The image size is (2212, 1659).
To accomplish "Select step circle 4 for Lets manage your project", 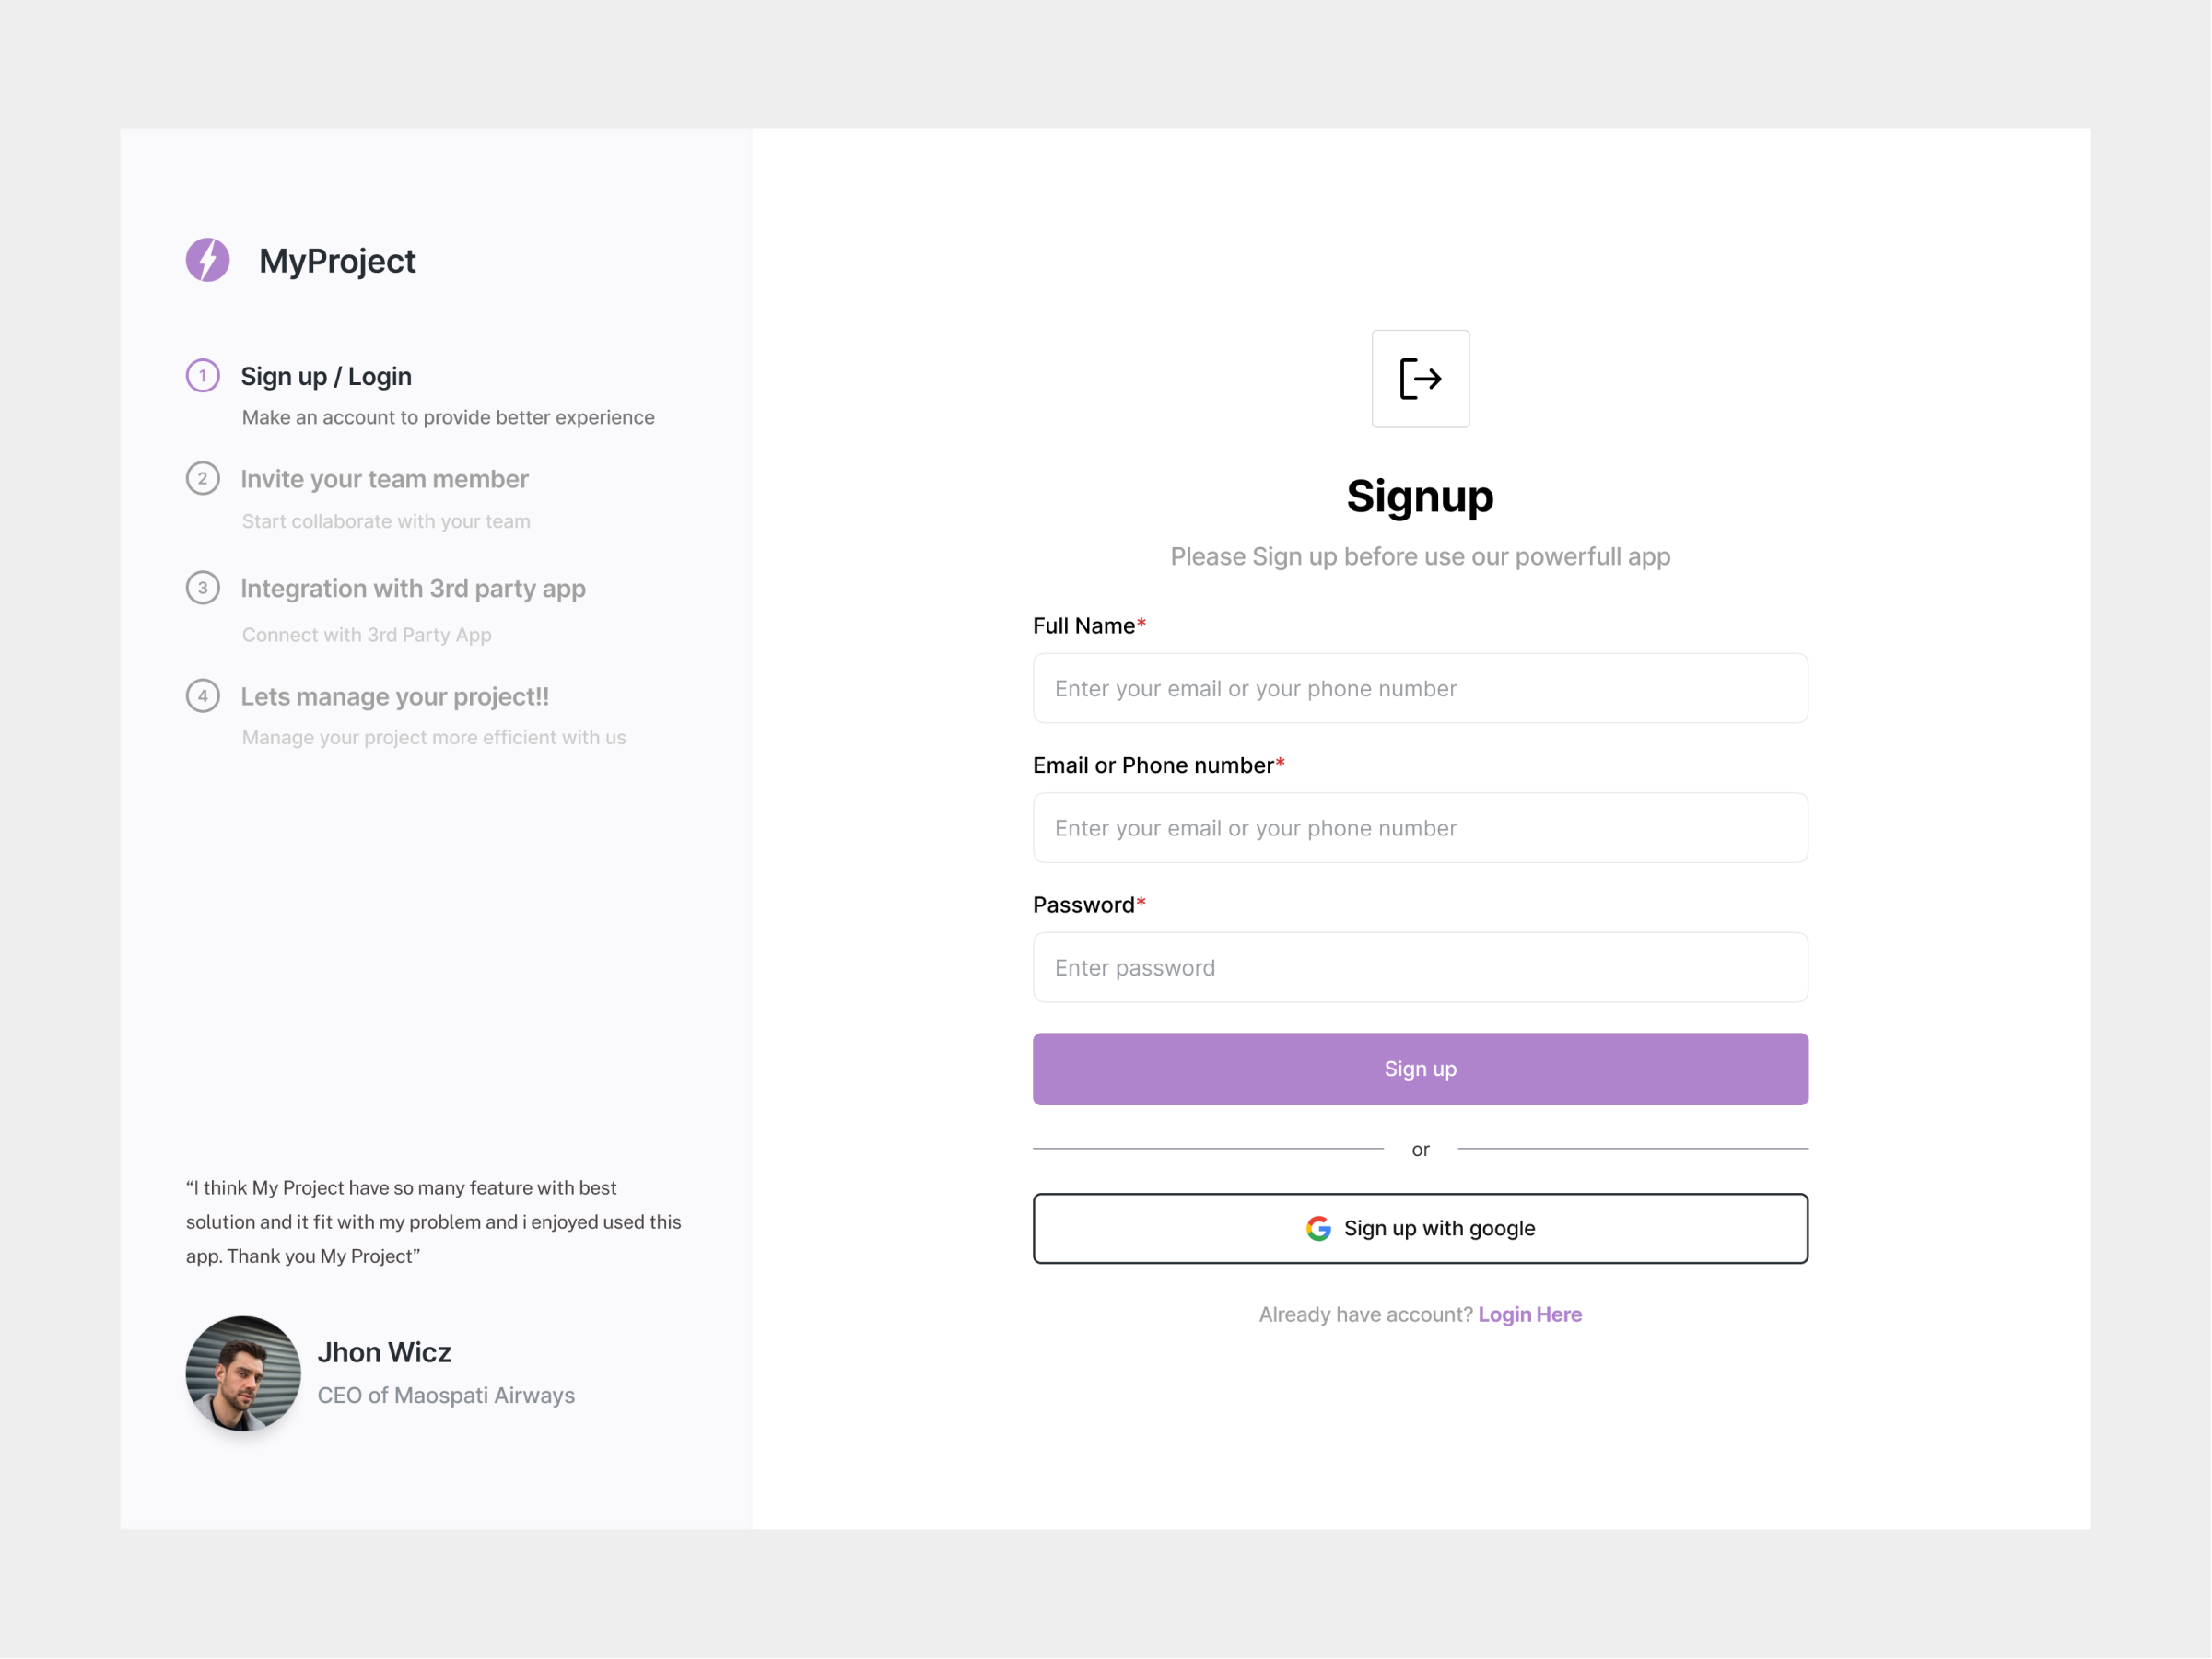I will [x=203, y=696].
